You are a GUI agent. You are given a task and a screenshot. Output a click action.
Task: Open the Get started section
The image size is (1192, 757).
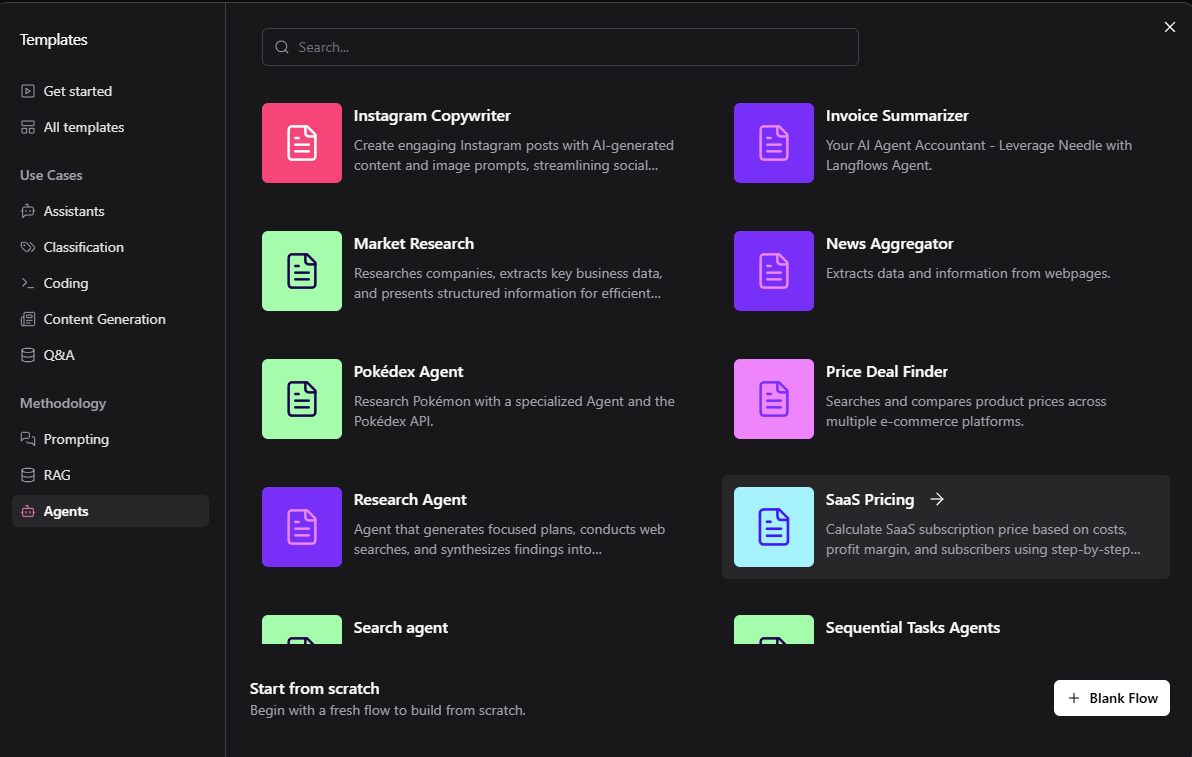click(x=77, y=91)
